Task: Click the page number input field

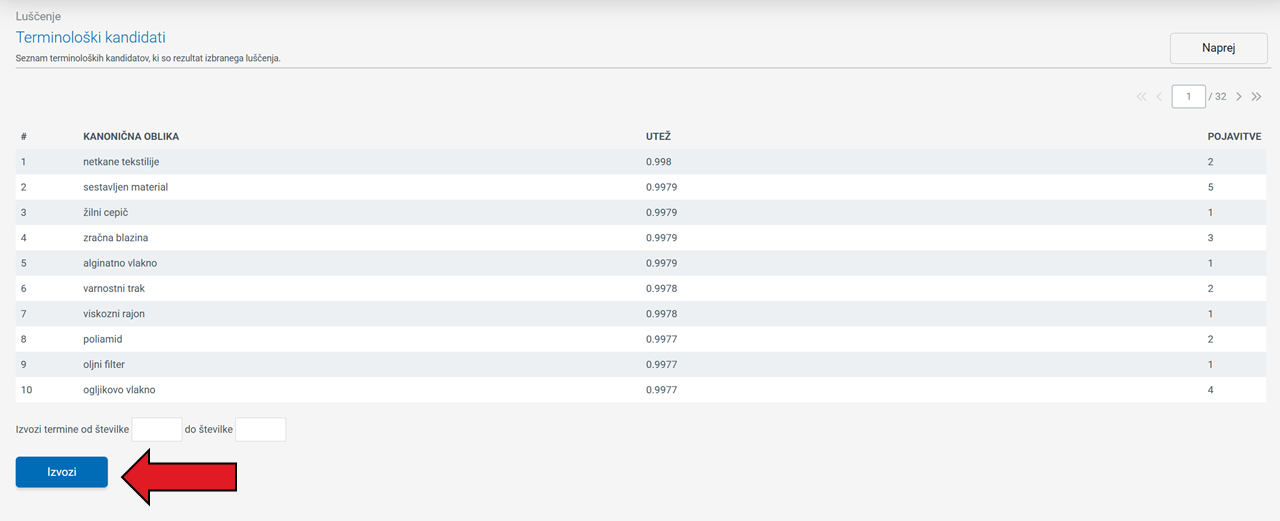Action: [x=1188, y=97]
